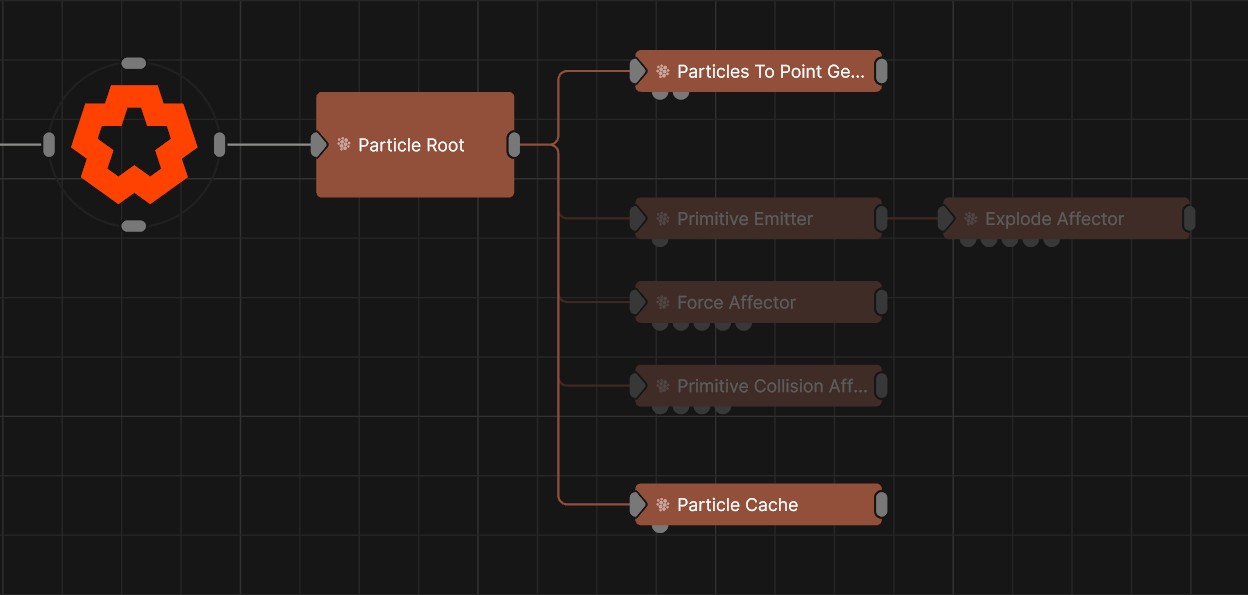Click the Explode Affector node icon
This screenshot has width=1248, height=595.
point(970,219)
